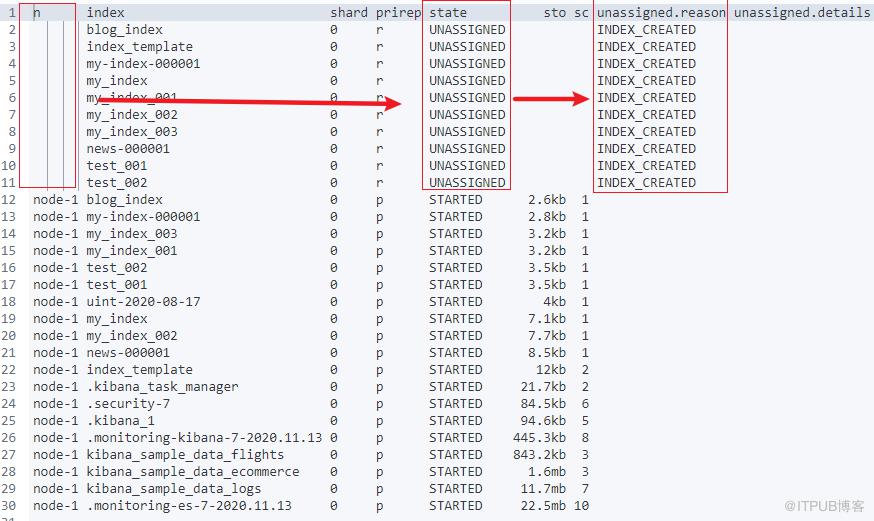Select the 'prirep' column header
874x521 pixels.
pos(399,13)
